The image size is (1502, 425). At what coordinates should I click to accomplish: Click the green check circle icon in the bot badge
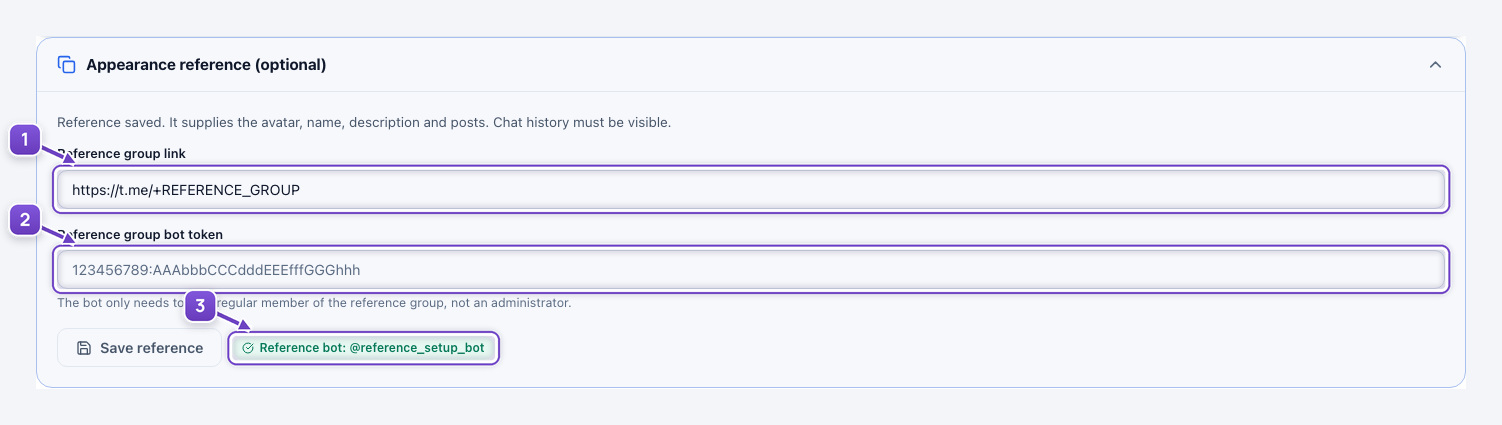click(248, 348)
